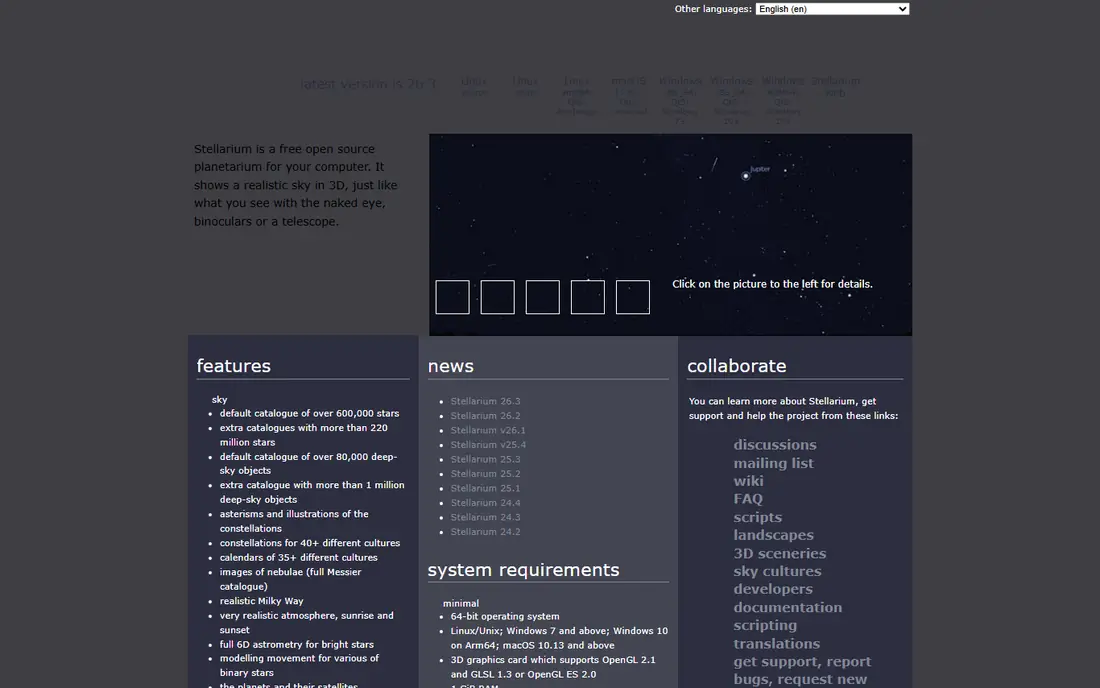Open the mailing list link

pos(773,463)
